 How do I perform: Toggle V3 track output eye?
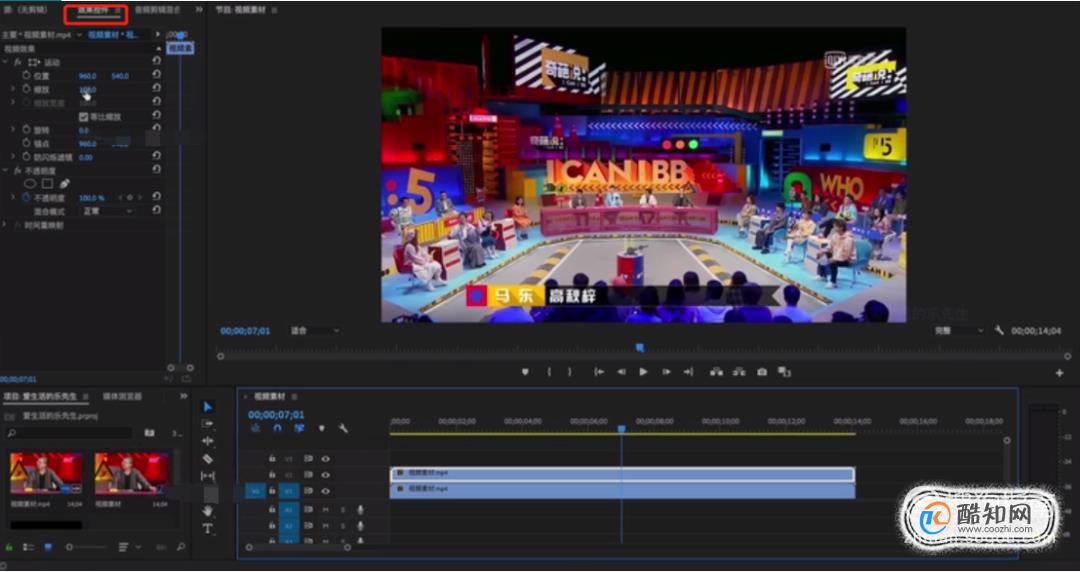[325, 458]
